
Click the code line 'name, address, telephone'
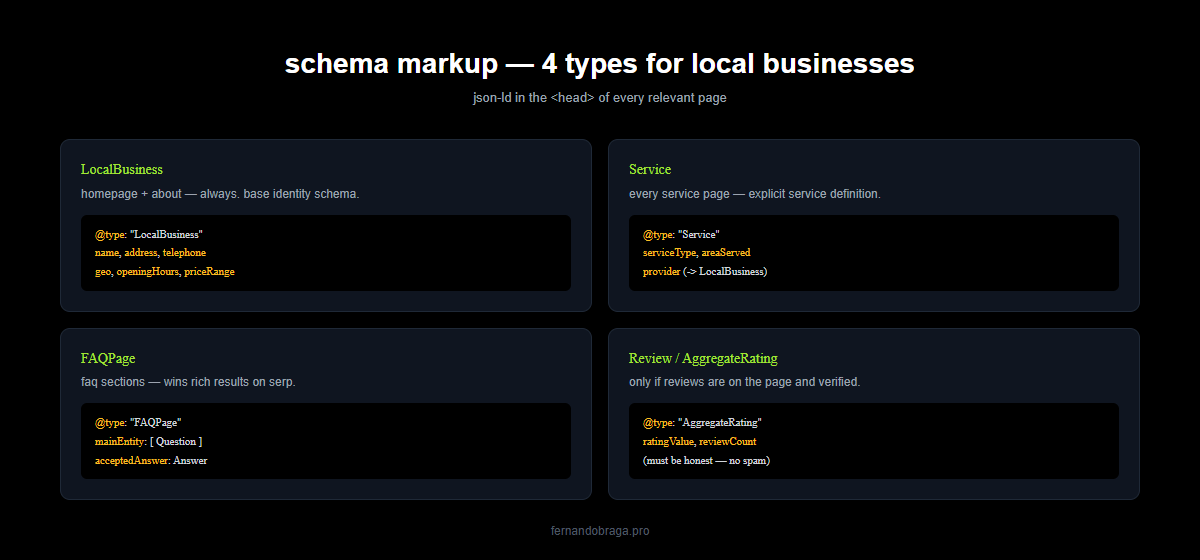150,253
